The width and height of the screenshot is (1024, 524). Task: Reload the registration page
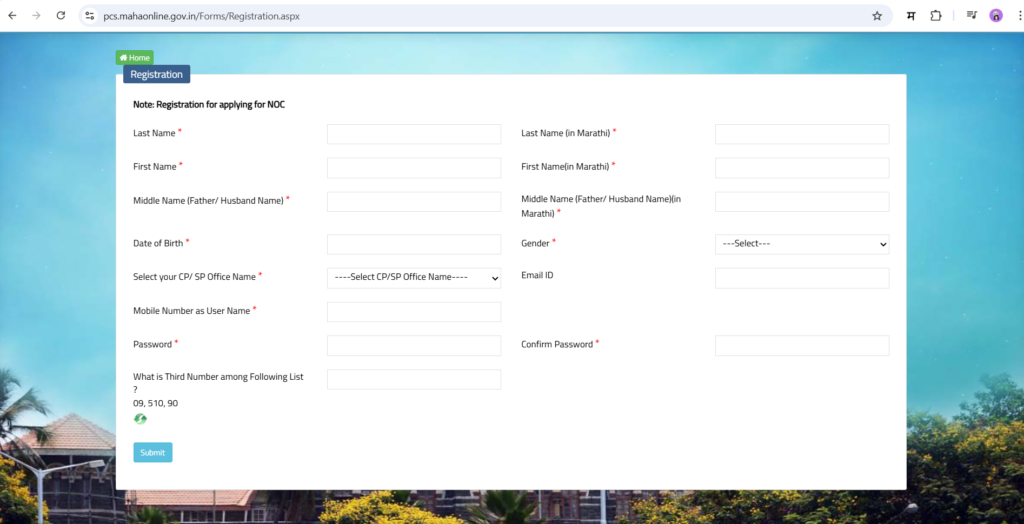tap(61, 16)
